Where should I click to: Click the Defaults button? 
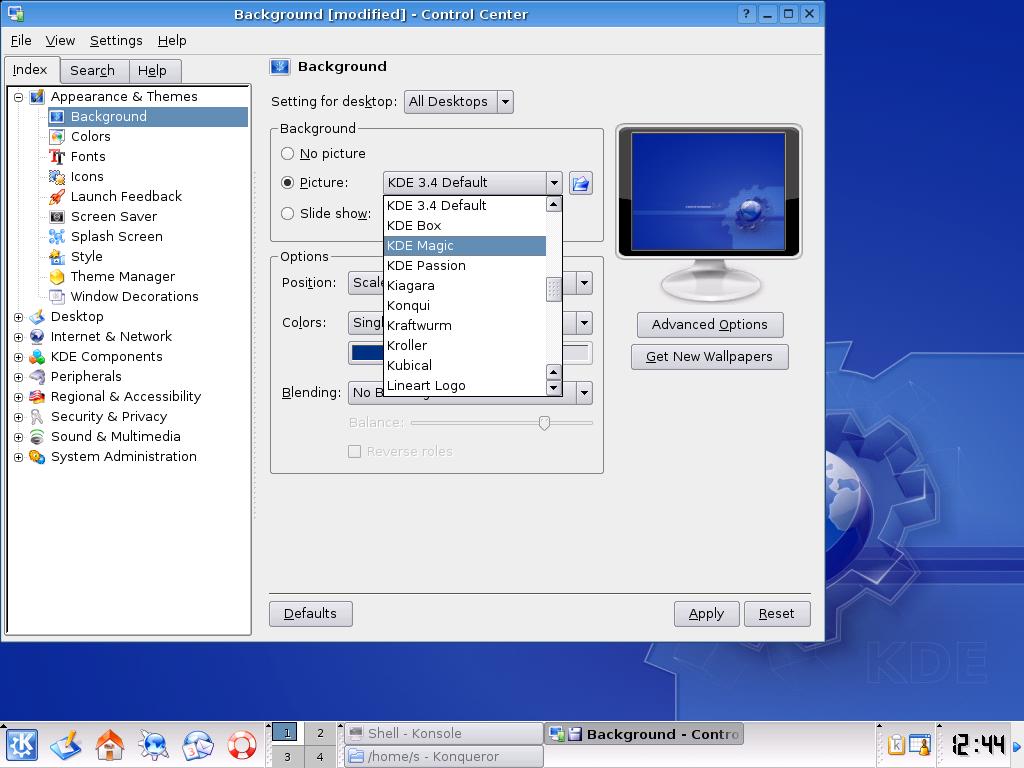(x=311, y=614)
